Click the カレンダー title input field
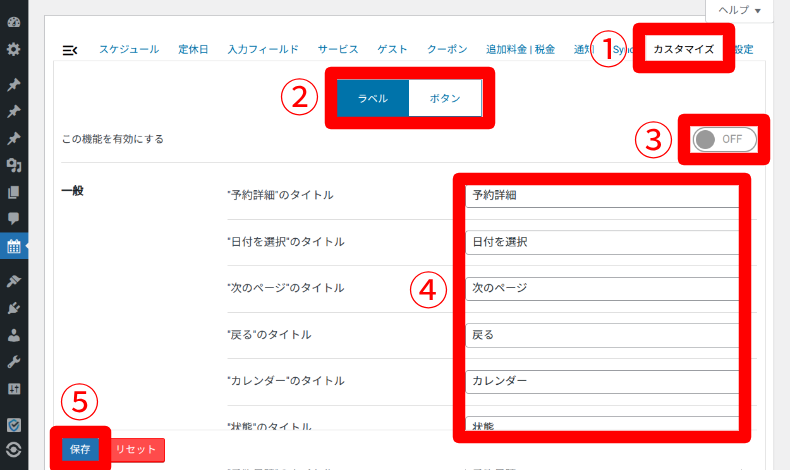 [603, 381]
